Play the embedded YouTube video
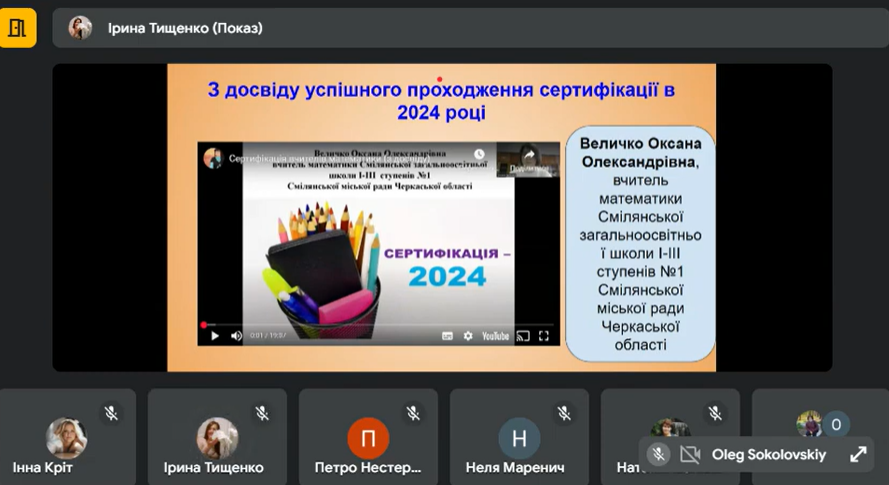This screenshot has height=485, width=889. 214,336
